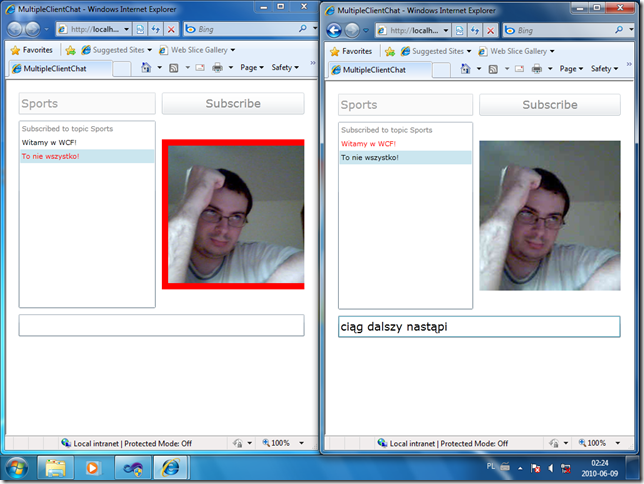This screenshot has width=644, height=484.
Task: Select 'Witamy w WCF!' in right window list
Action: pyautogui.click(x=405, y=144)
